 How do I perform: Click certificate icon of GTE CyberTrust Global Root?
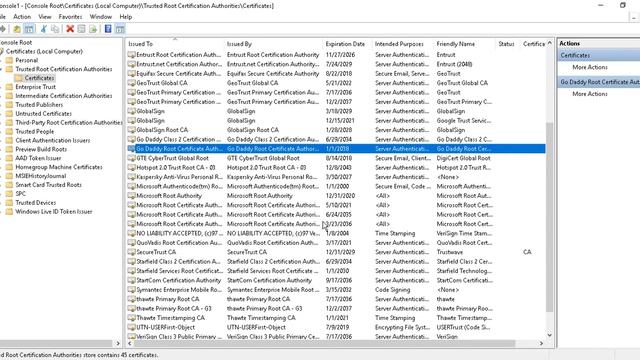[x=131, y=158]
